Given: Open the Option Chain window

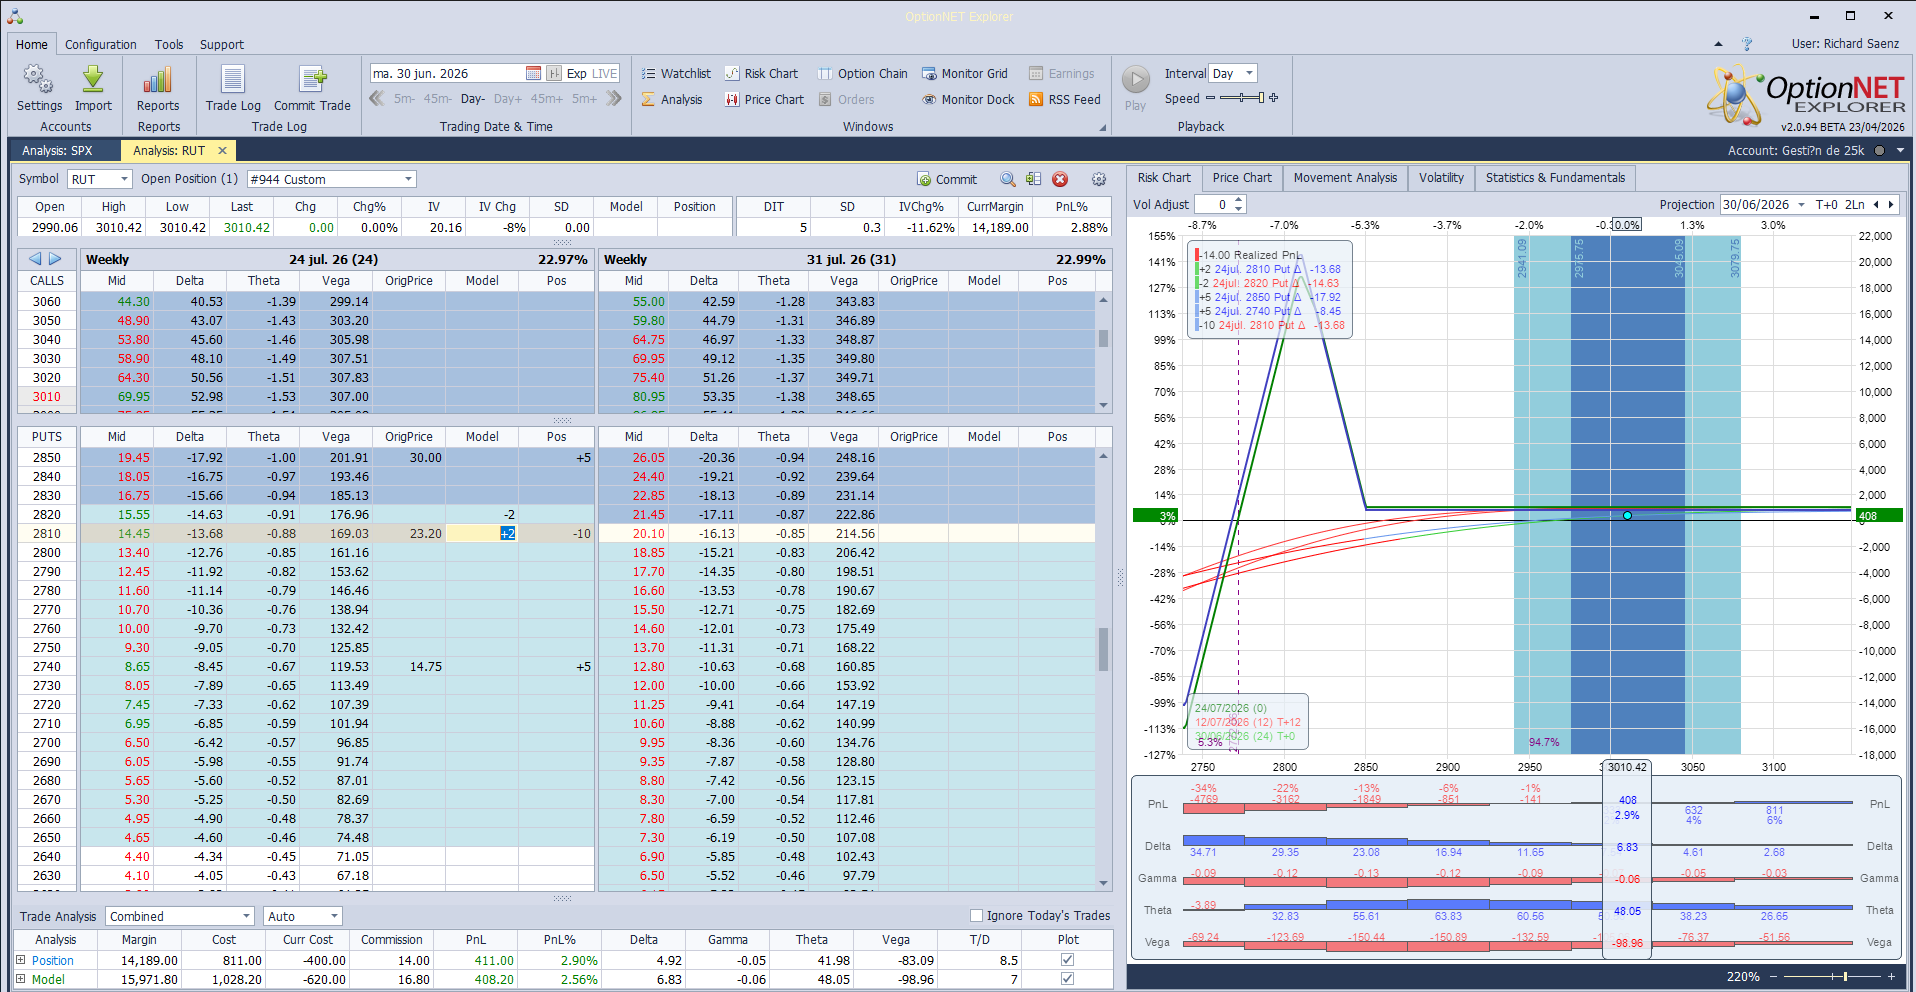Looking at the screenshot, I should pos(863,73).
